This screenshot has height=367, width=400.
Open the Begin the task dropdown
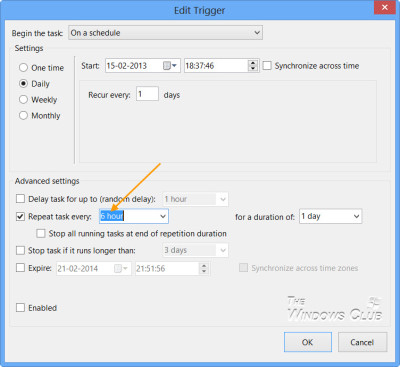(165, 33)
